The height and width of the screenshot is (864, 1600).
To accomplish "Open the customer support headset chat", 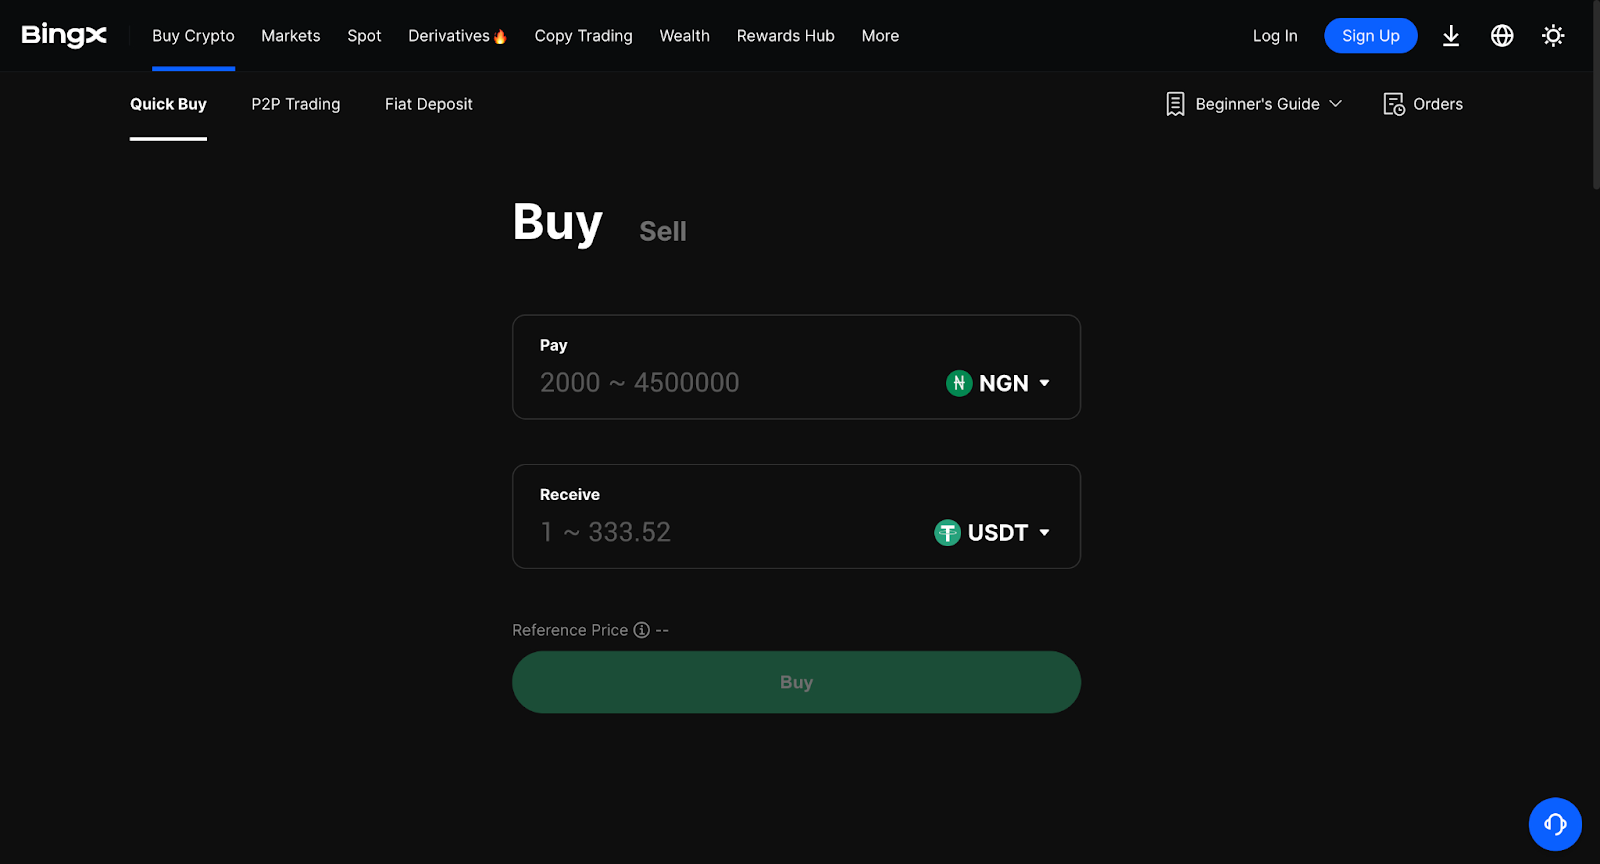I will coord(1555,824).
